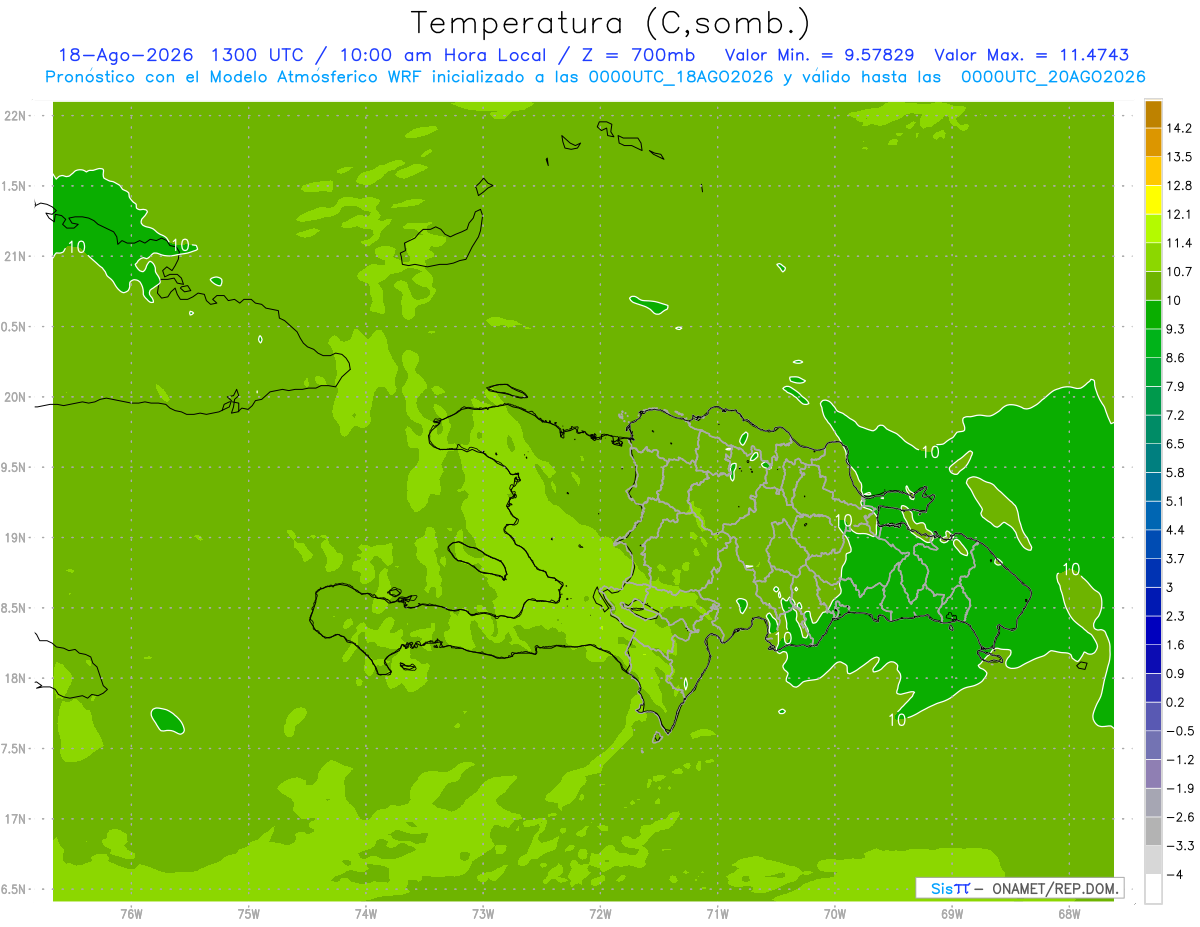1200x927 pixels.
Task: Click the "74W" longitude axis label
Action: (x=365, y=914)
